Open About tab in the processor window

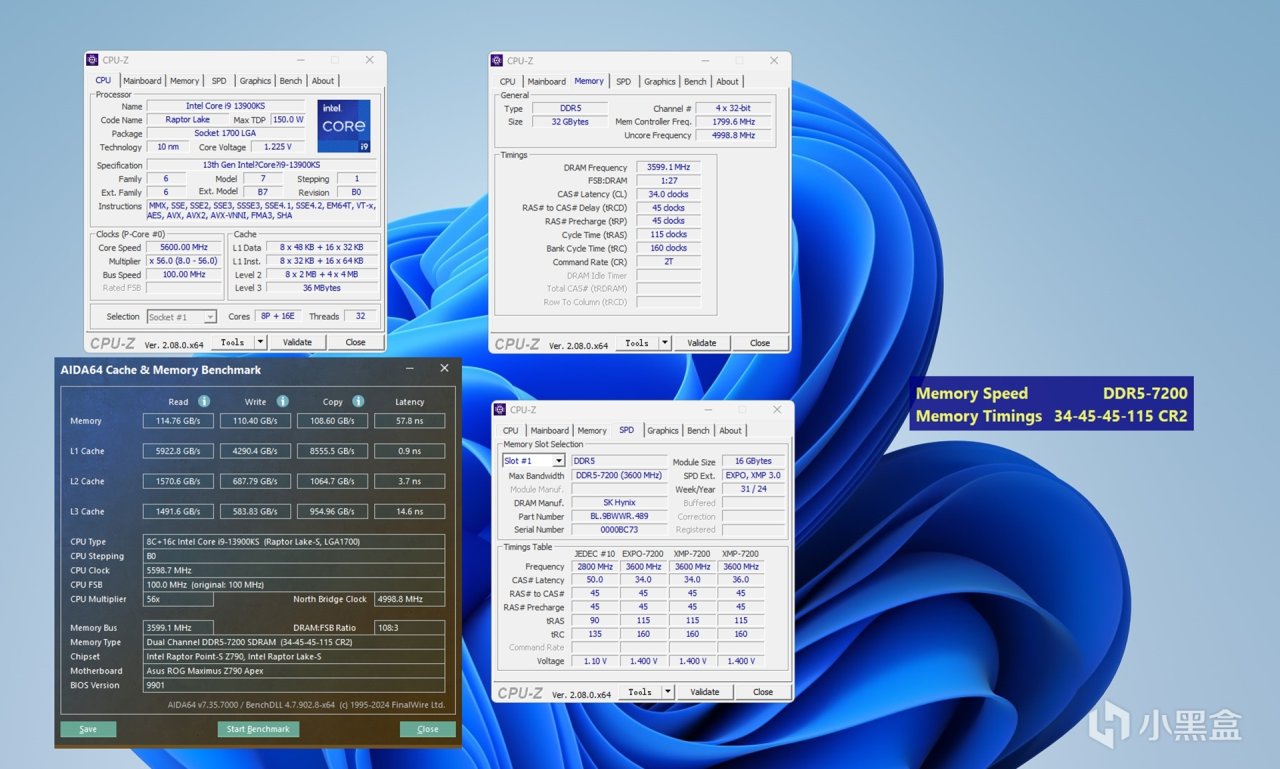tap(323, 81)
